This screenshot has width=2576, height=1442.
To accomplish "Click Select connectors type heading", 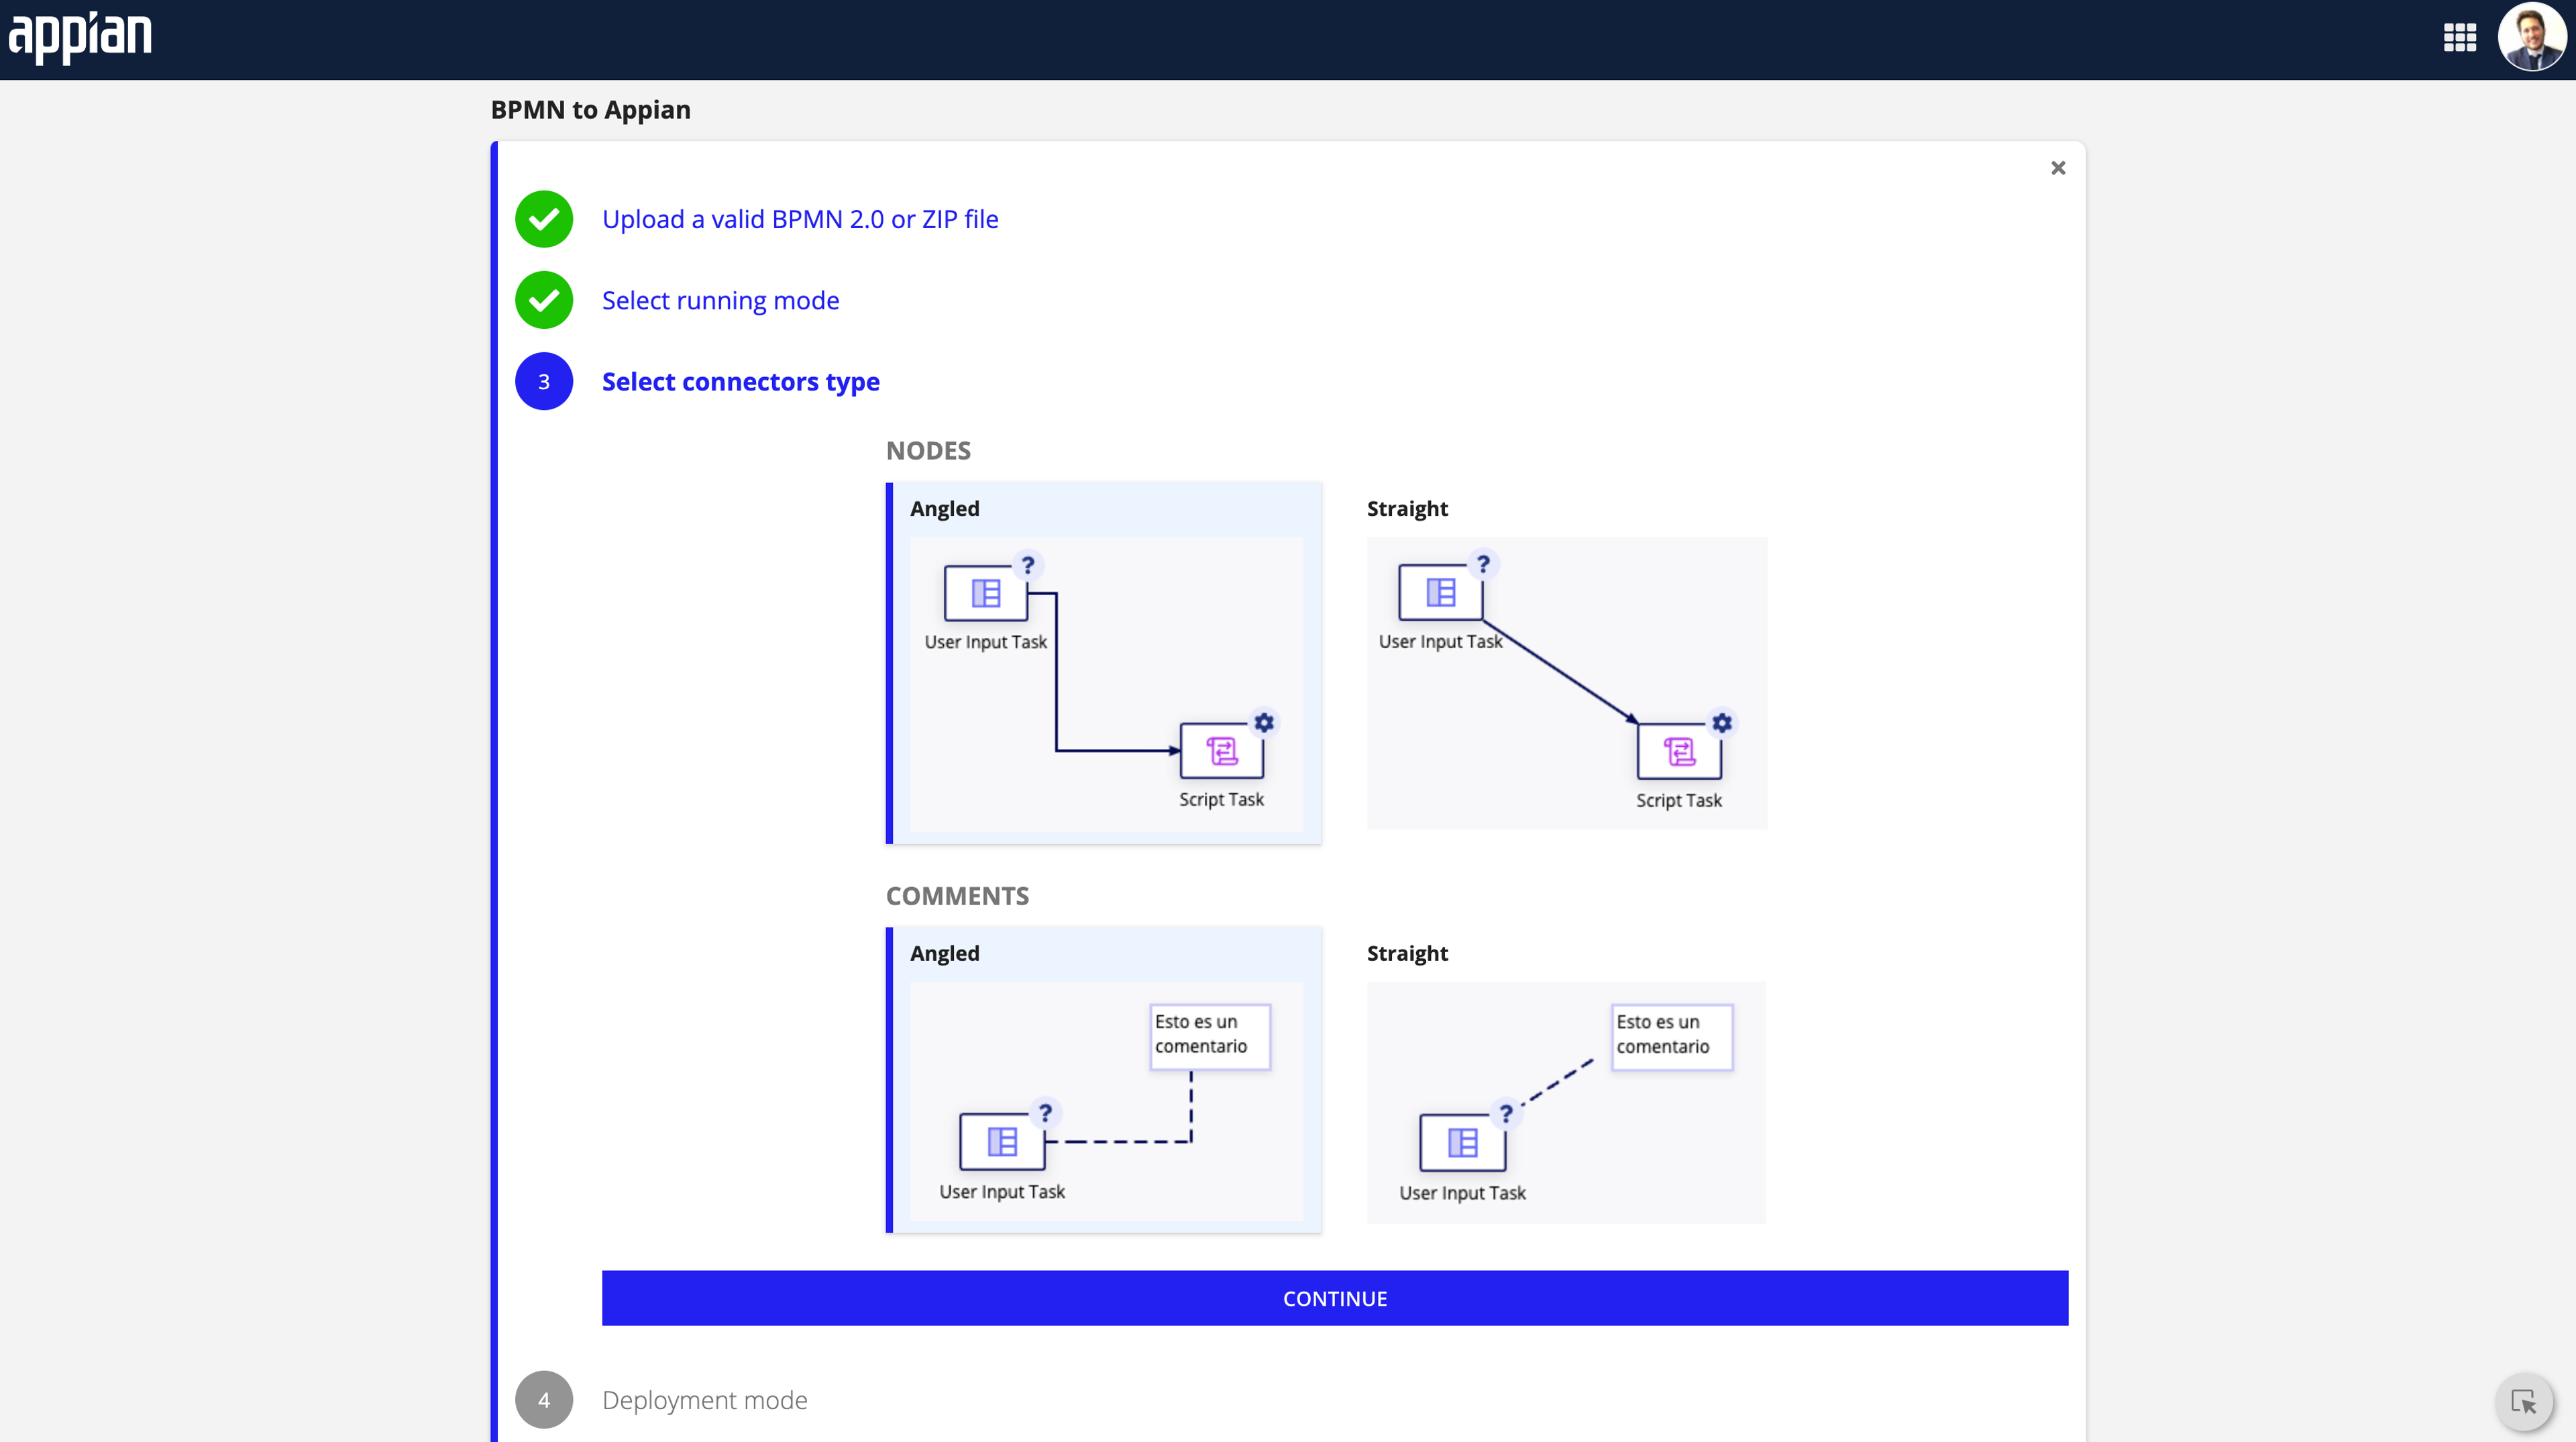I will pyautogui.click(x=741, y=381).
